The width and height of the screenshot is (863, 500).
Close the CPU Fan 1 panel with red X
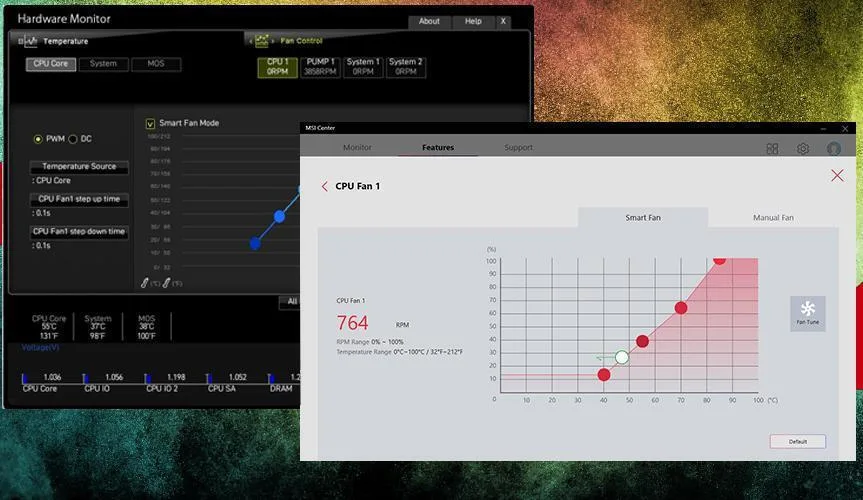point(837,176)
